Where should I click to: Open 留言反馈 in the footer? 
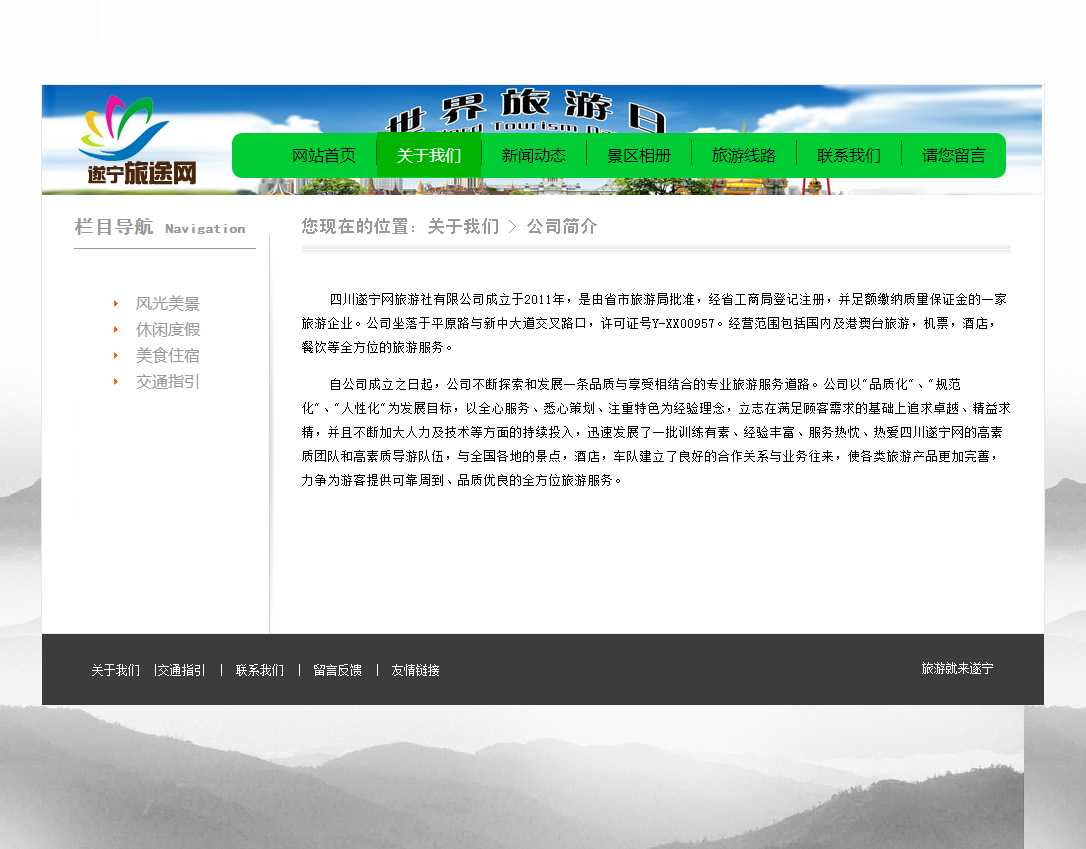[x=337, y=670]
